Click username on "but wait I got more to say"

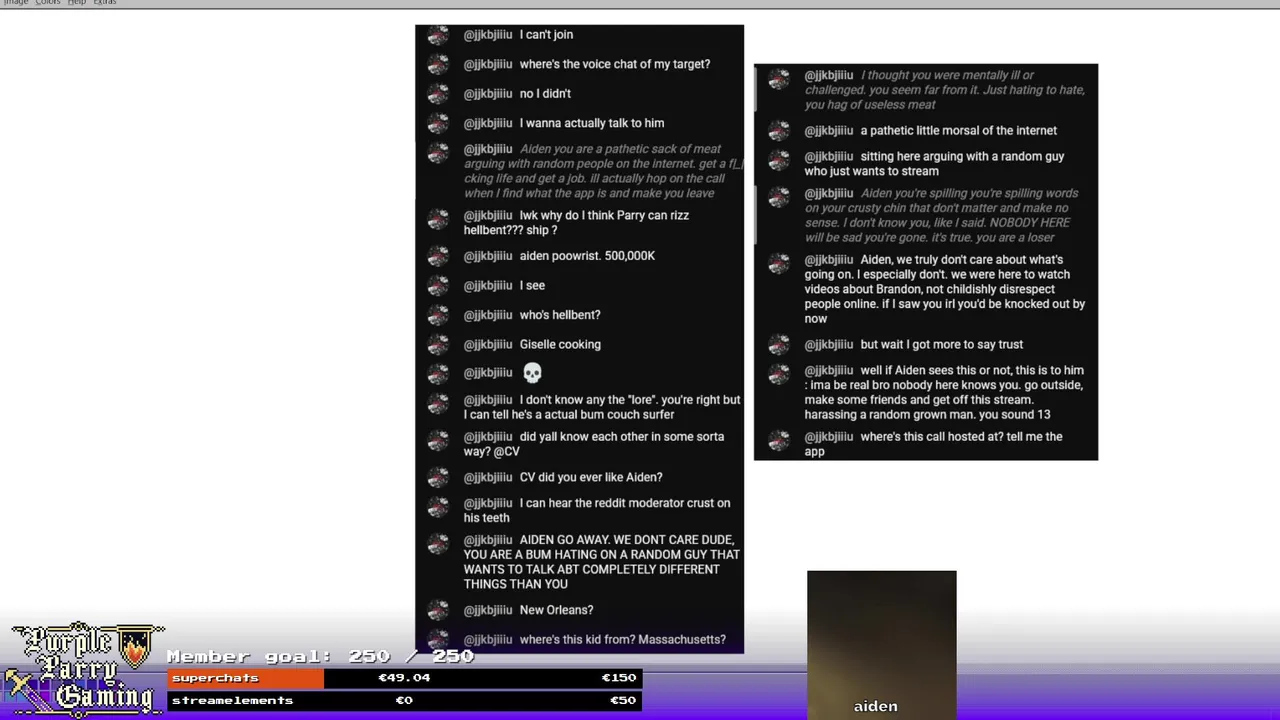click(829, 345)
